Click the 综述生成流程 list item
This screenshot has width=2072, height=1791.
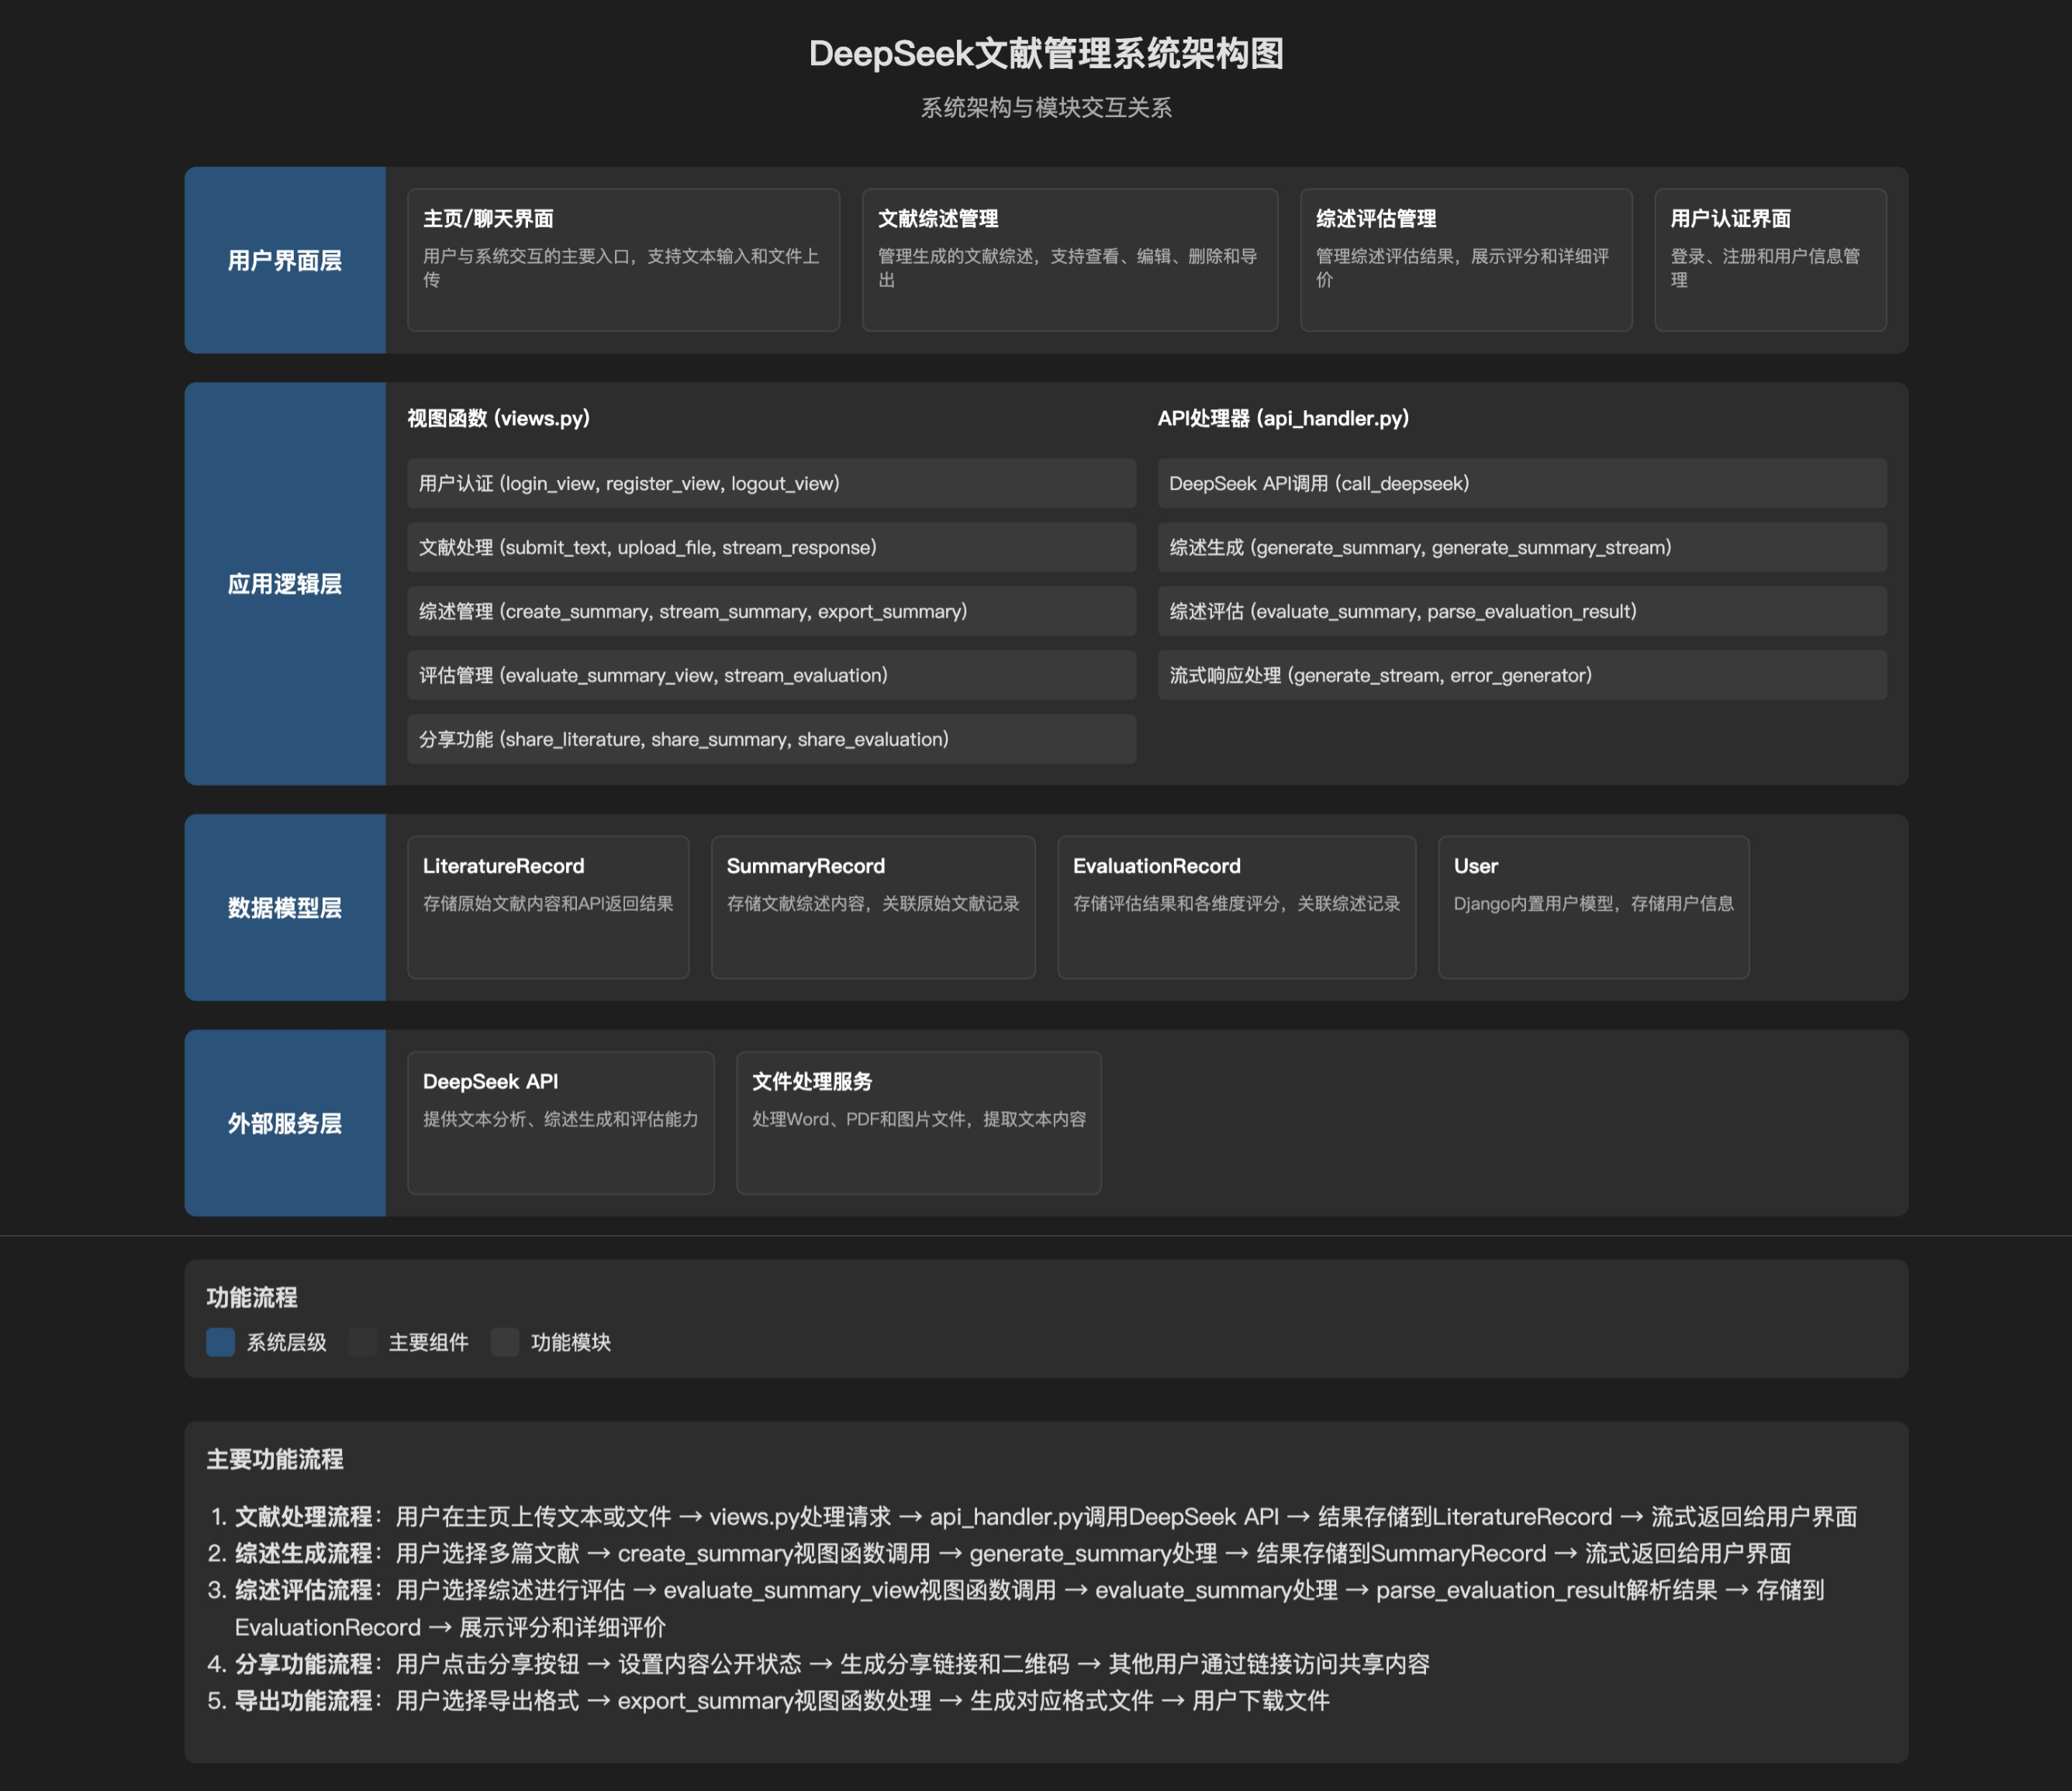(1013, 1553)
